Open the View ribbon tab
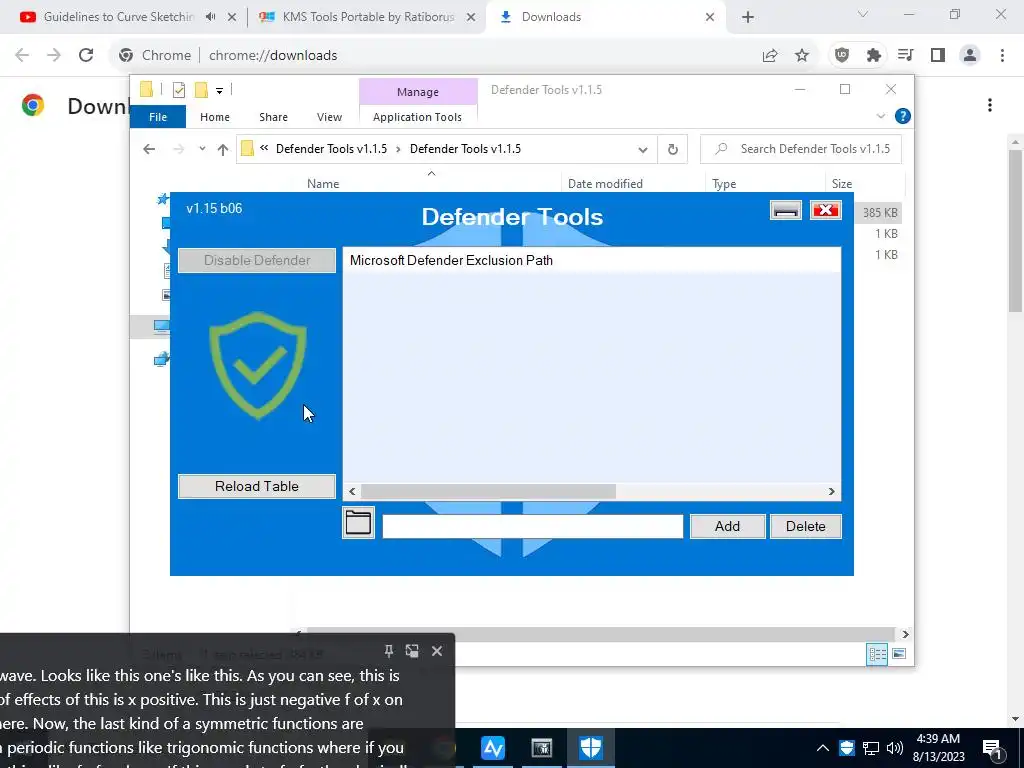Viewport: 1024px width, 768px height. coord(329,117)
